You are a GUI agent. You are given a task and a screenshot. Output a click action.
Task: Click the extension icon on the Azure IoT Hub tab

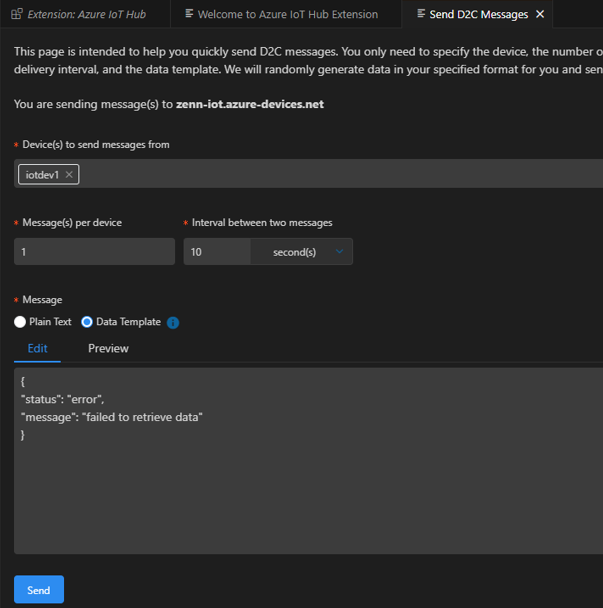(17, 14)
